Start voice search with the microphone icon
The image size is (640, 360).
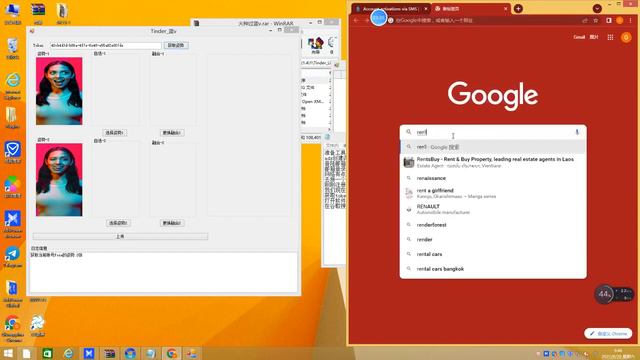(577, 132)
